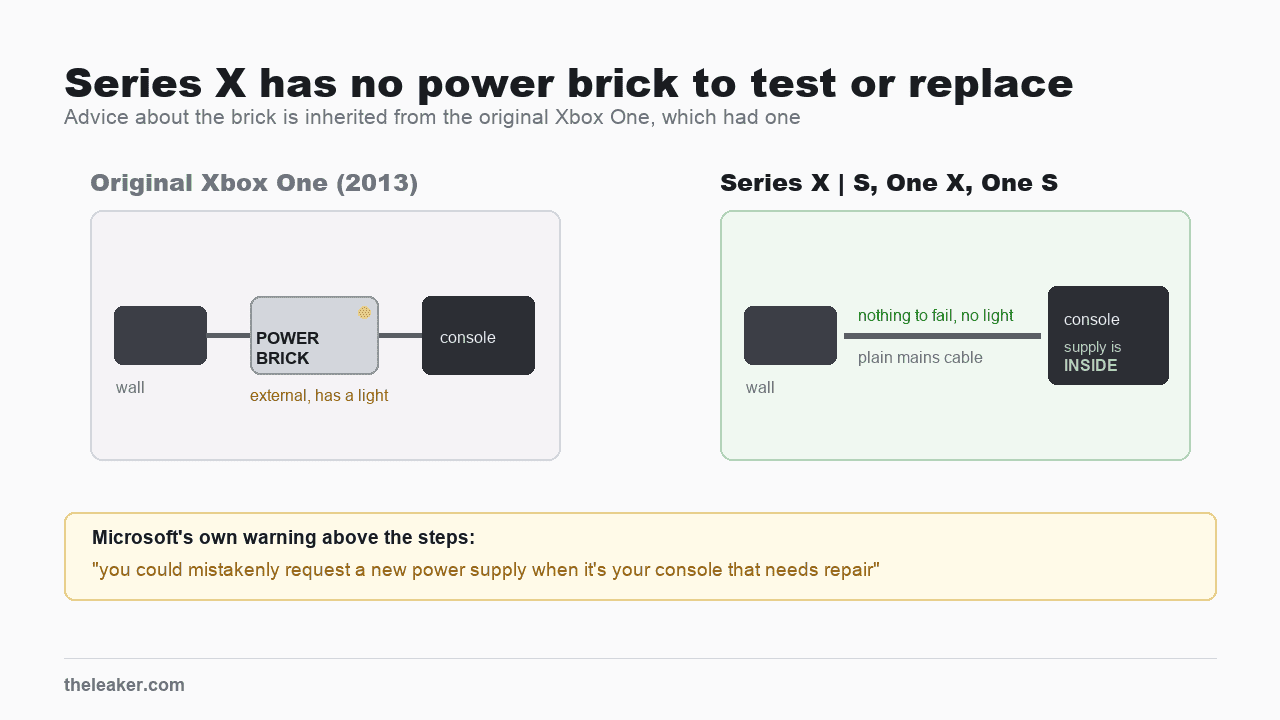Open the theleaker.com footer link
This screenshot has height=720, width=1280.
click(124, 685)
